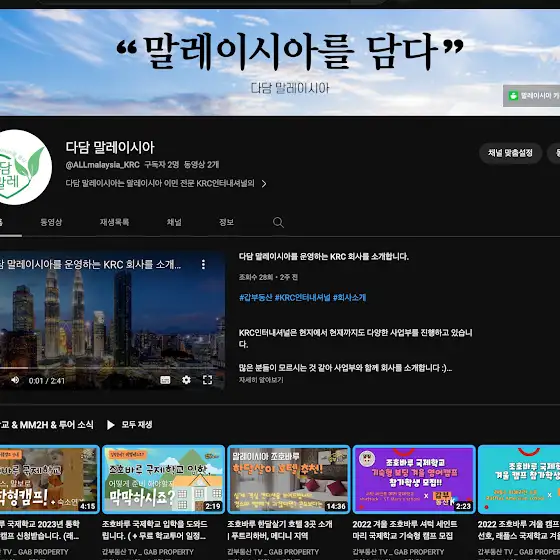Open the featured video settings gear
Image resolution: width=560 pixels, height=560 pixels.
186,380
